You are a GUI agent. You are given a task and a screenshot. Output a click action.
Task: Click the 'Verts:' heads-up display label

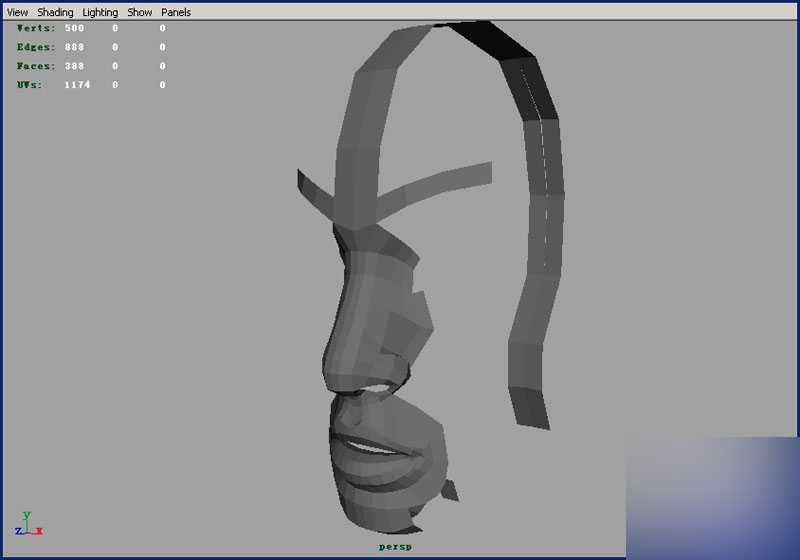tap(36, 28)
